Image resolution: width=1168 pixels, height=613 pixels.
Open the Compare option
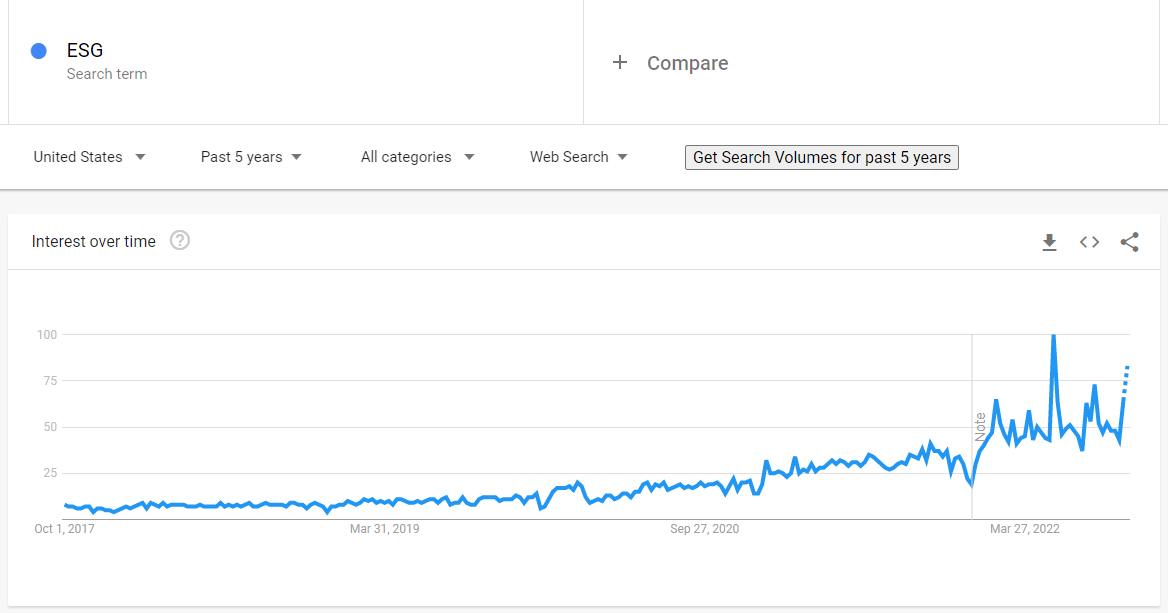687,63
